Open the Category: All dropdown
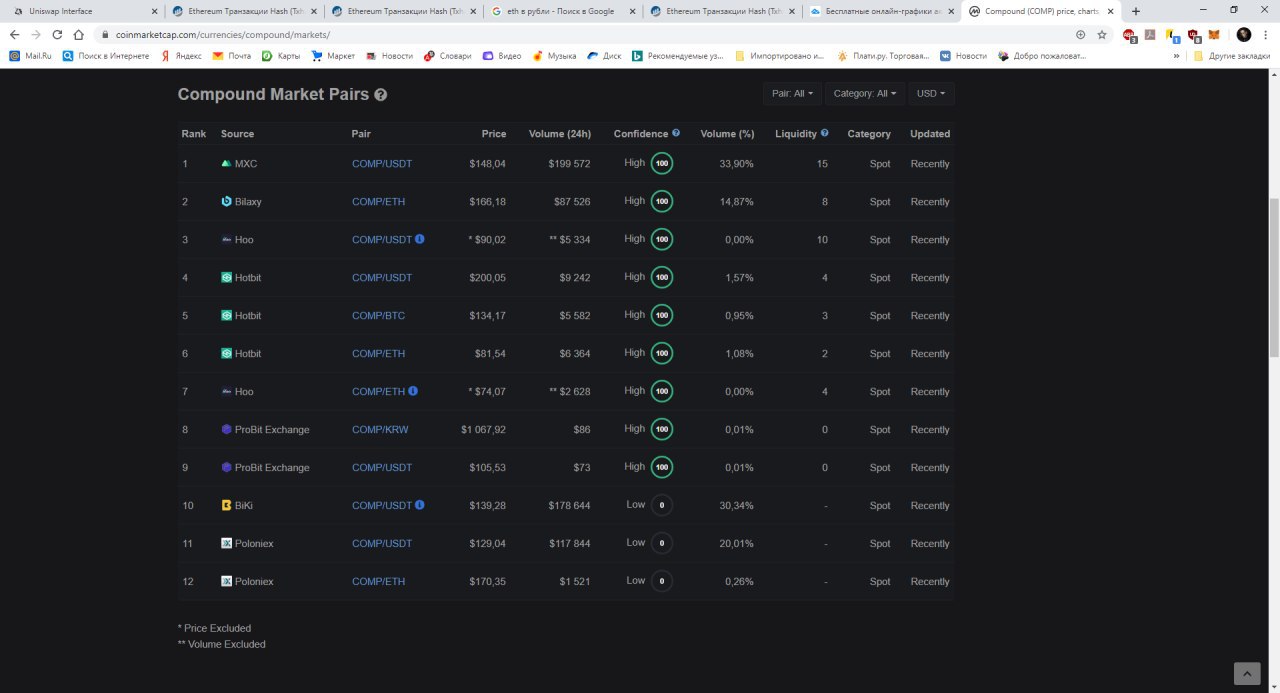The width and height of the screenshot is (1280, 693). click(865, 93)
